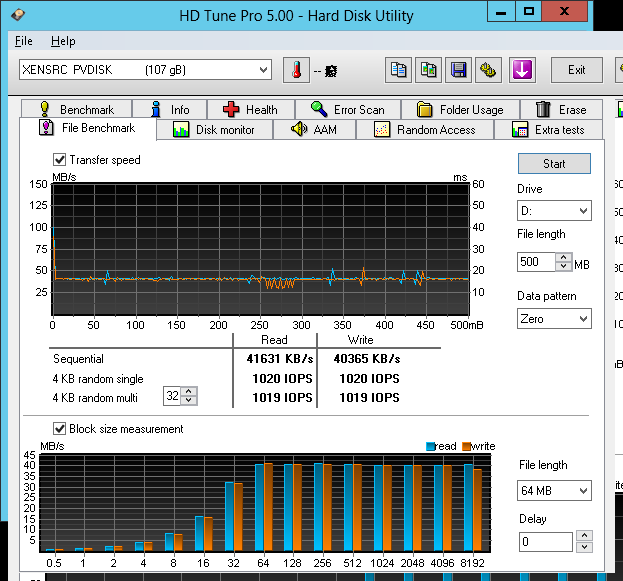Select the File Benchmark tab
Screen dimensions: 623x581
click(88, 128)
